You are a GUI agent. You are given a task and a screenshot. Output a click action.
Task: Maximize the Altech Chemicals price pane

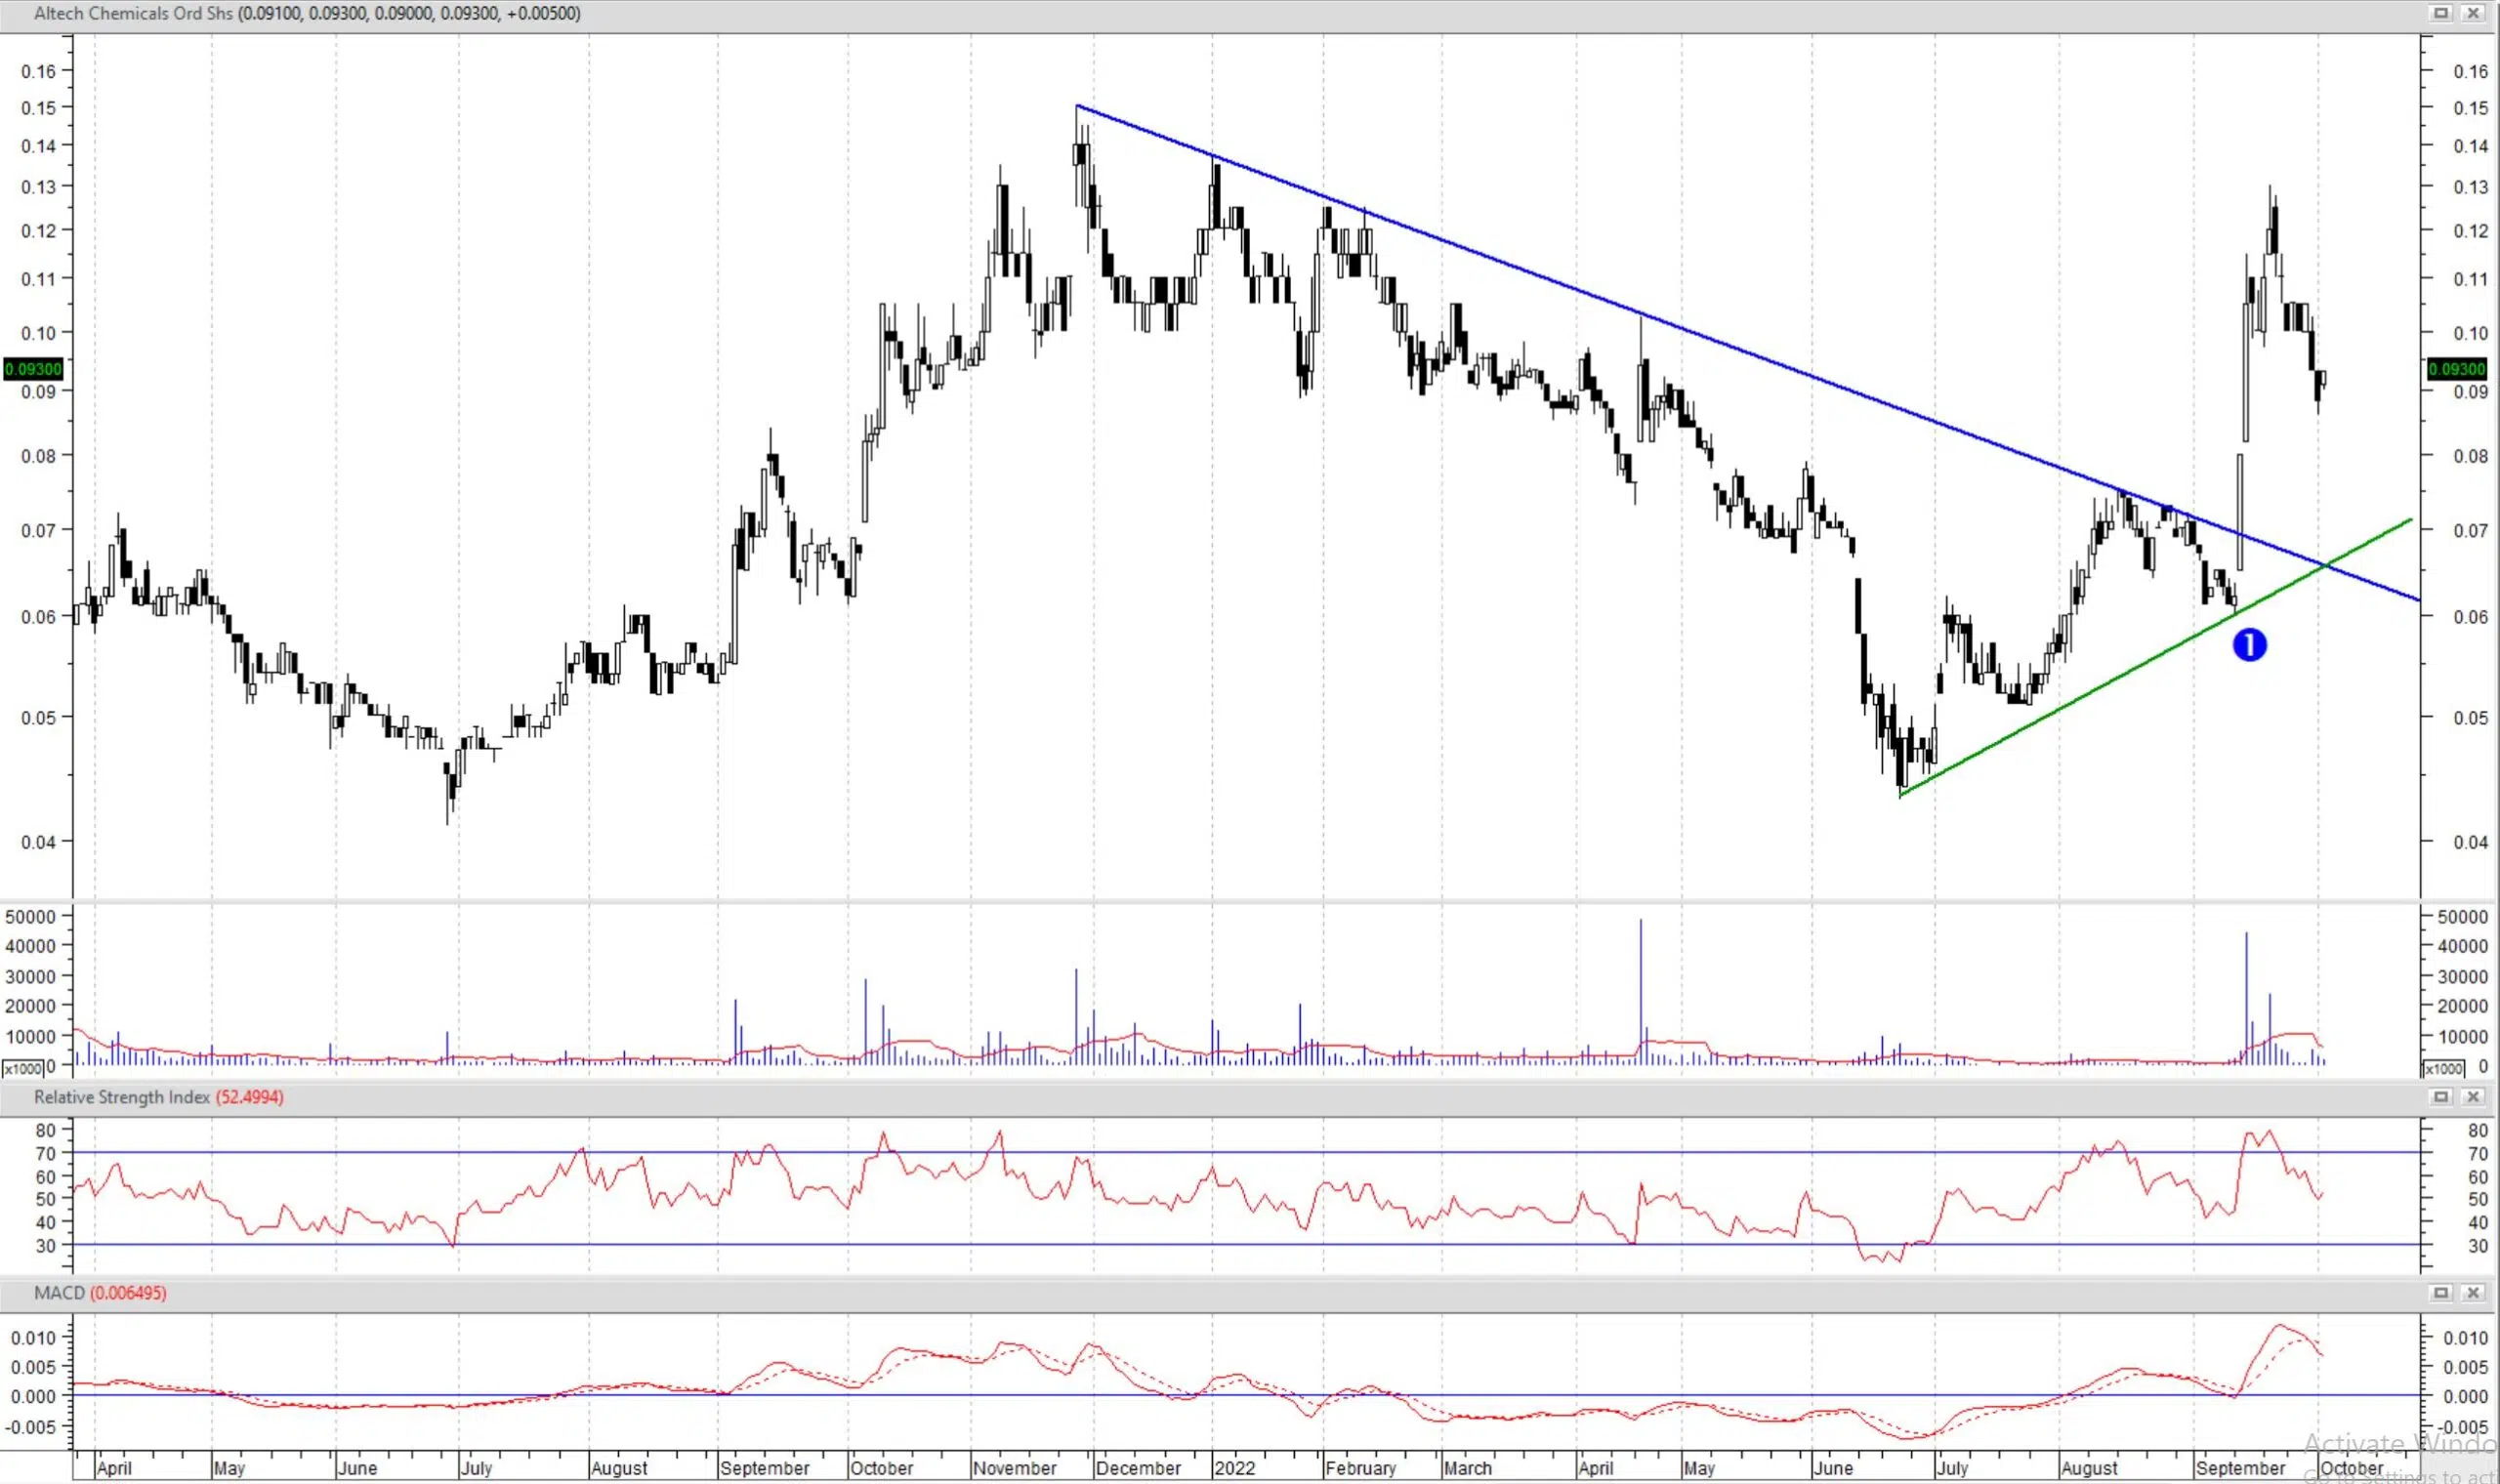pyautogui.click(x=2441, y=13)
